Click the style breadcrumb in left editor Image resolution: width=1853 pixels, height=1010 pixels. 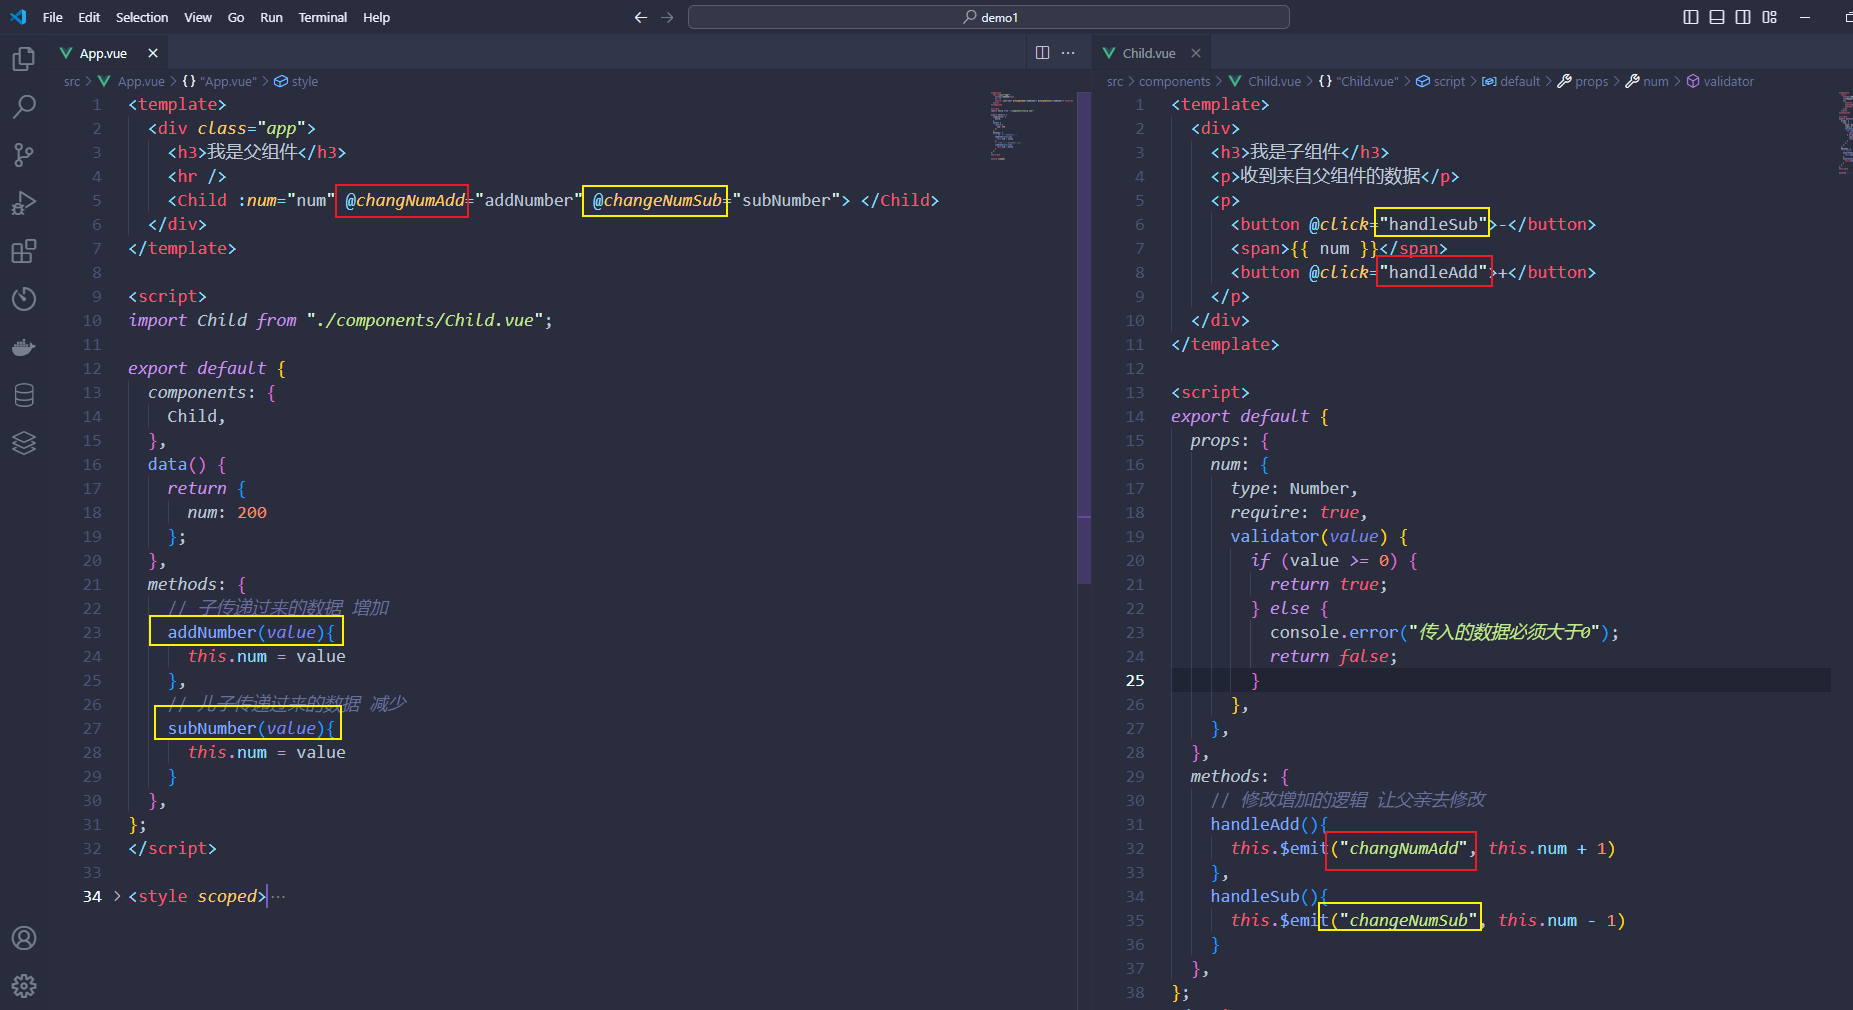click(x=296, y=81)
